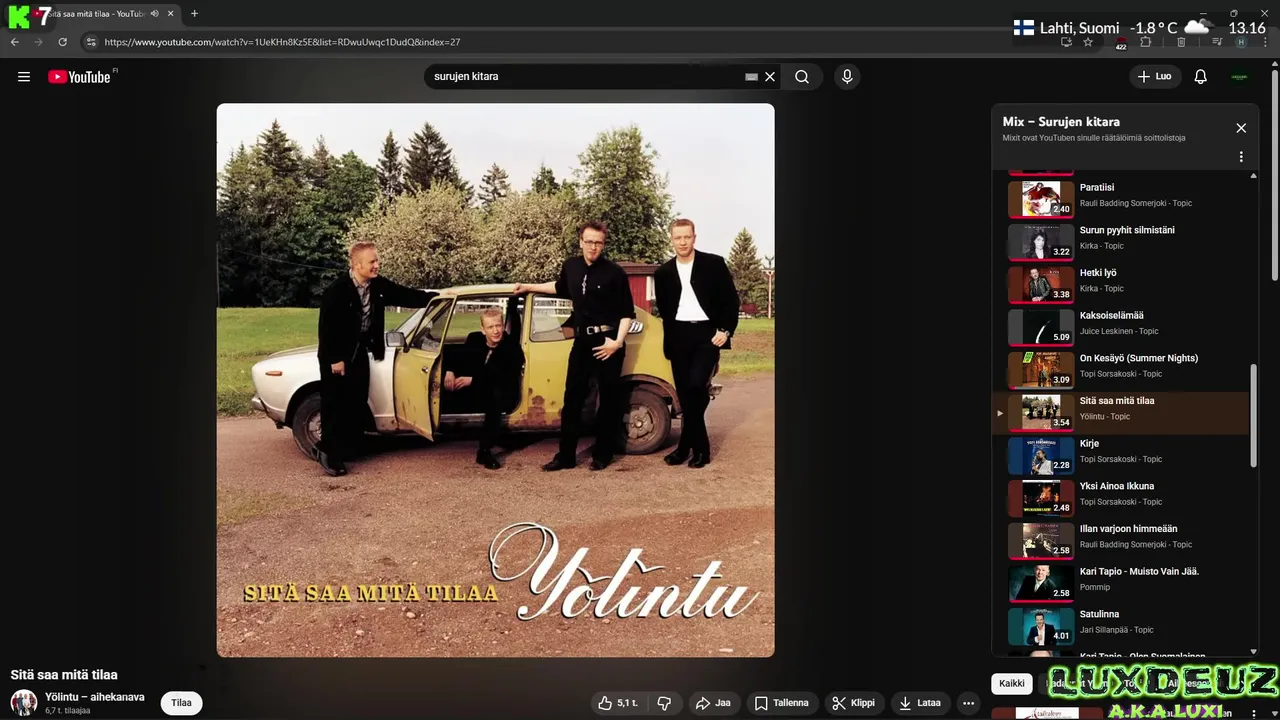The width and height of the screenshot is (1280, 720).
Task: Like the video with thumbs up
Action: [x=619, y=703]
